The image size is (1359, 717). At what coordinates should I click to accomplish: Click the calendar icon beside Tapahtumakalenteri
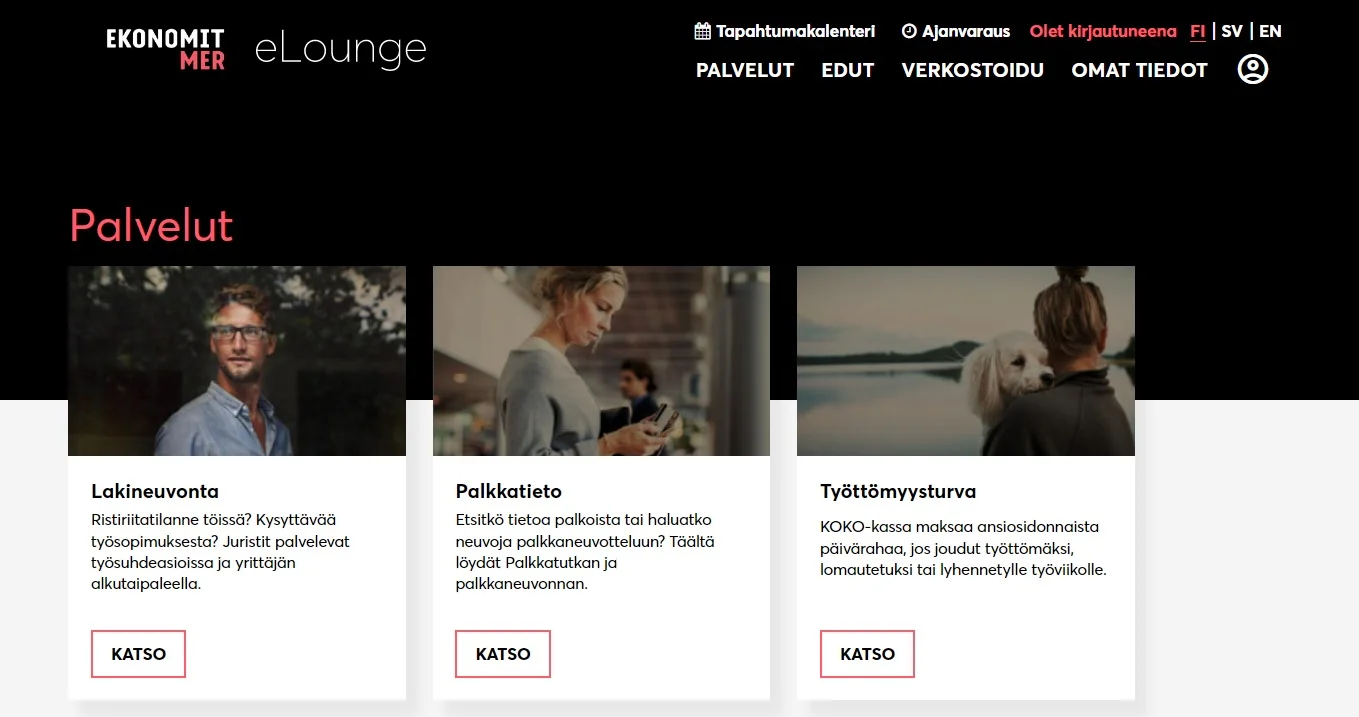point(703,31)
